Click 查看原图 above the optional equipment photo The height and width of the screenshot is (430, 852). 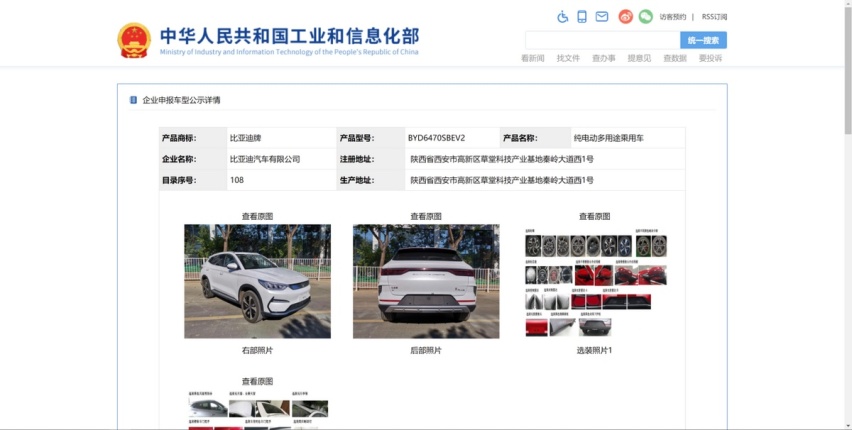point(594,216)
